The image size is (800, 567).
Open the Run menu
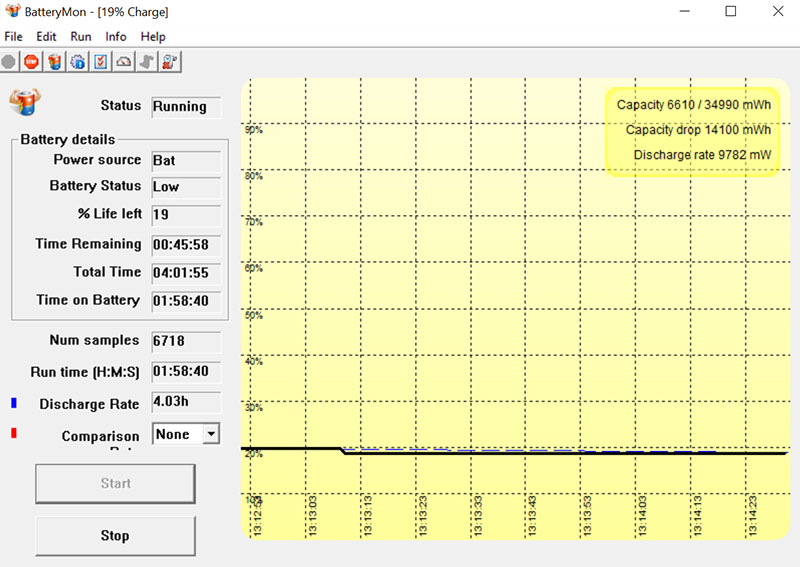pyautogui.click(x=81, y=37)
